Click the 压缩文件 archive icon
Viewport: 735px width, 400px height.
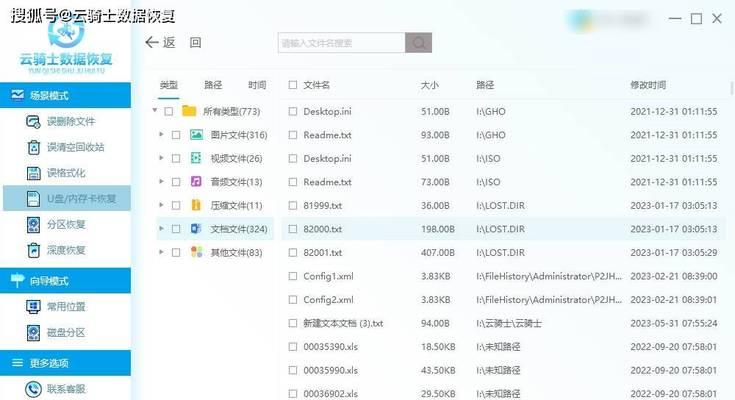tap(196, 205)
